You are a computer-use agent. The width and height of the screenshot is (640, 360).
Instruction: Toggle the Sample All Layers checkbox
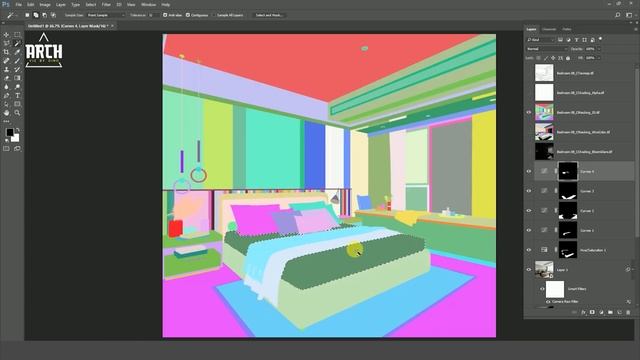pyautogui.click(x=214, y=15)
